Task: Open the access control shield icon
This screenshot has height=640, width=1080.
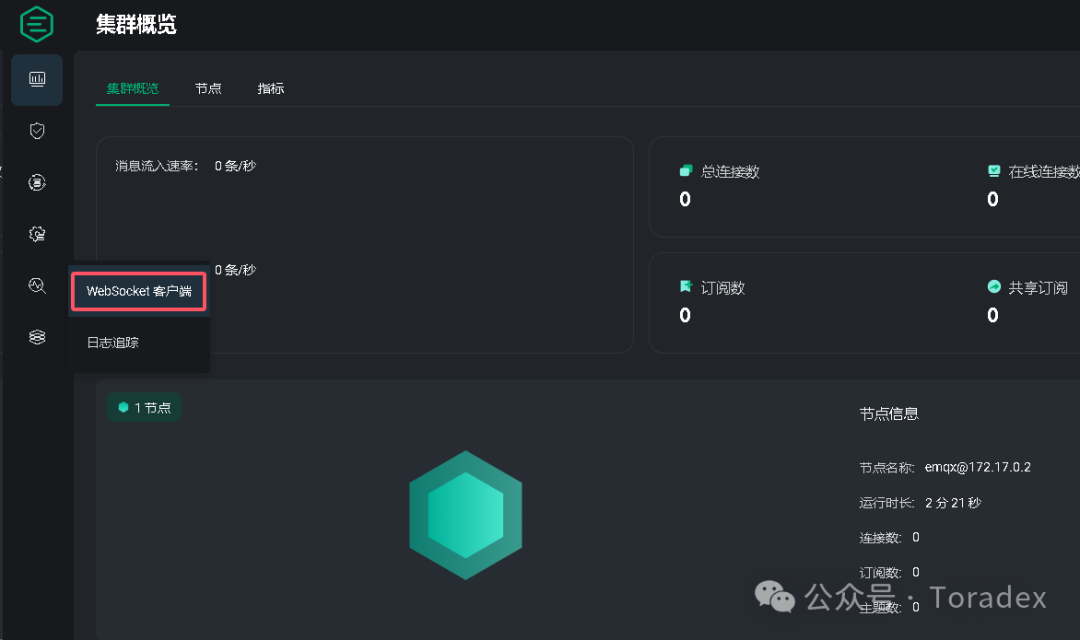Action: (37, 131)
